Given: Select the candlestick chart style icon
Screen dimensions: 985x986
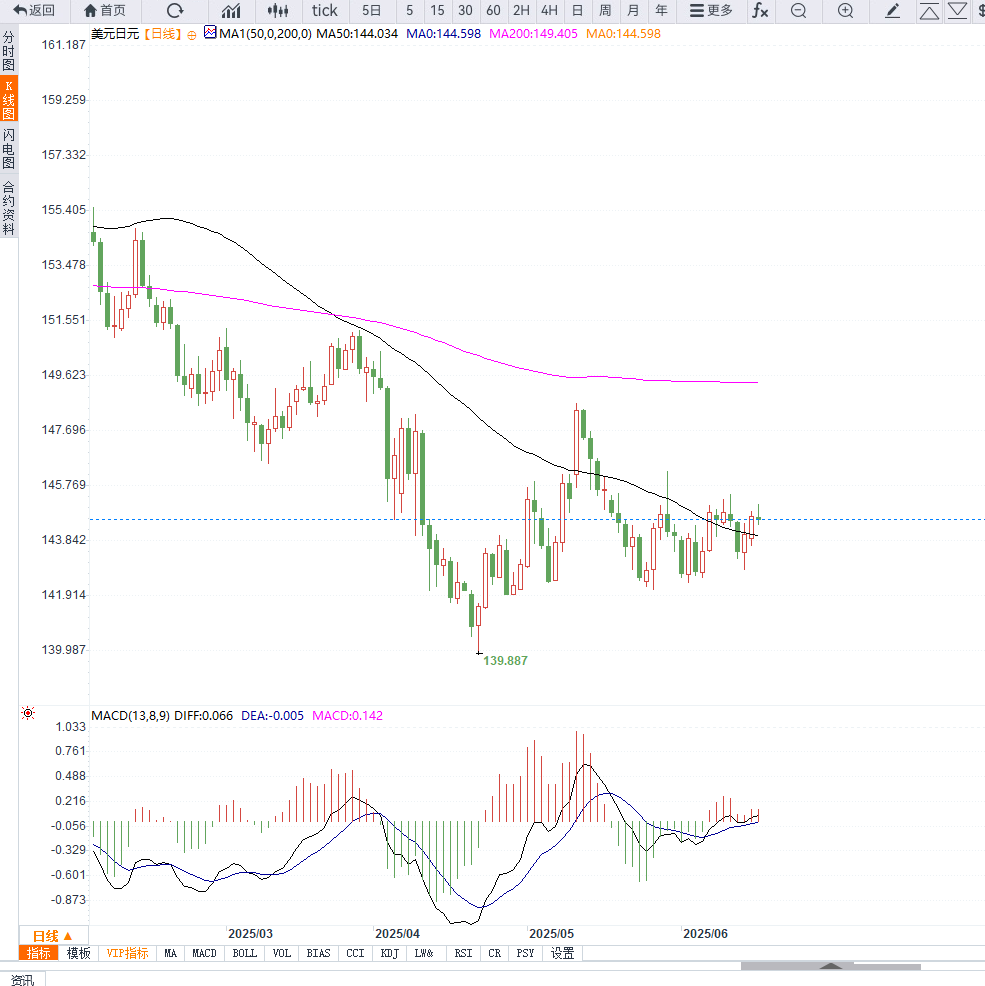Looking at the screenshot, I should (279, 11).
